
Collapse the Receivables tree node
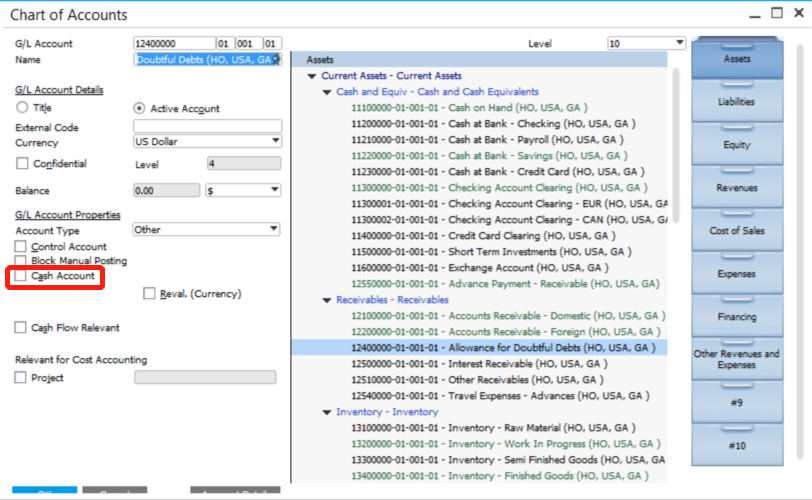[327, 300]
